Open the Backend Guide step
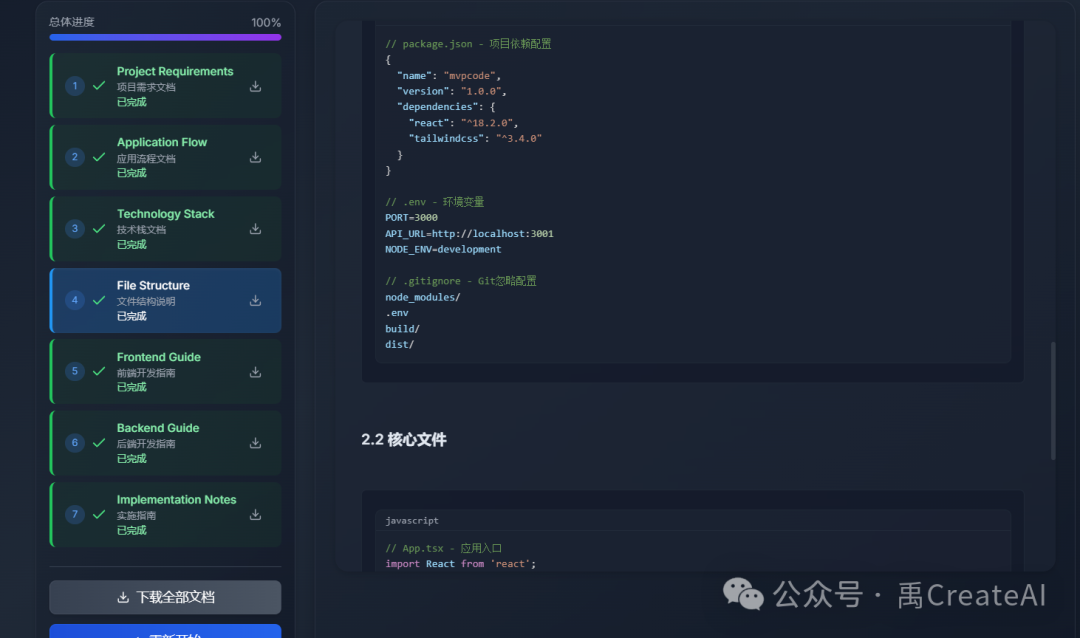 (165, 443)
